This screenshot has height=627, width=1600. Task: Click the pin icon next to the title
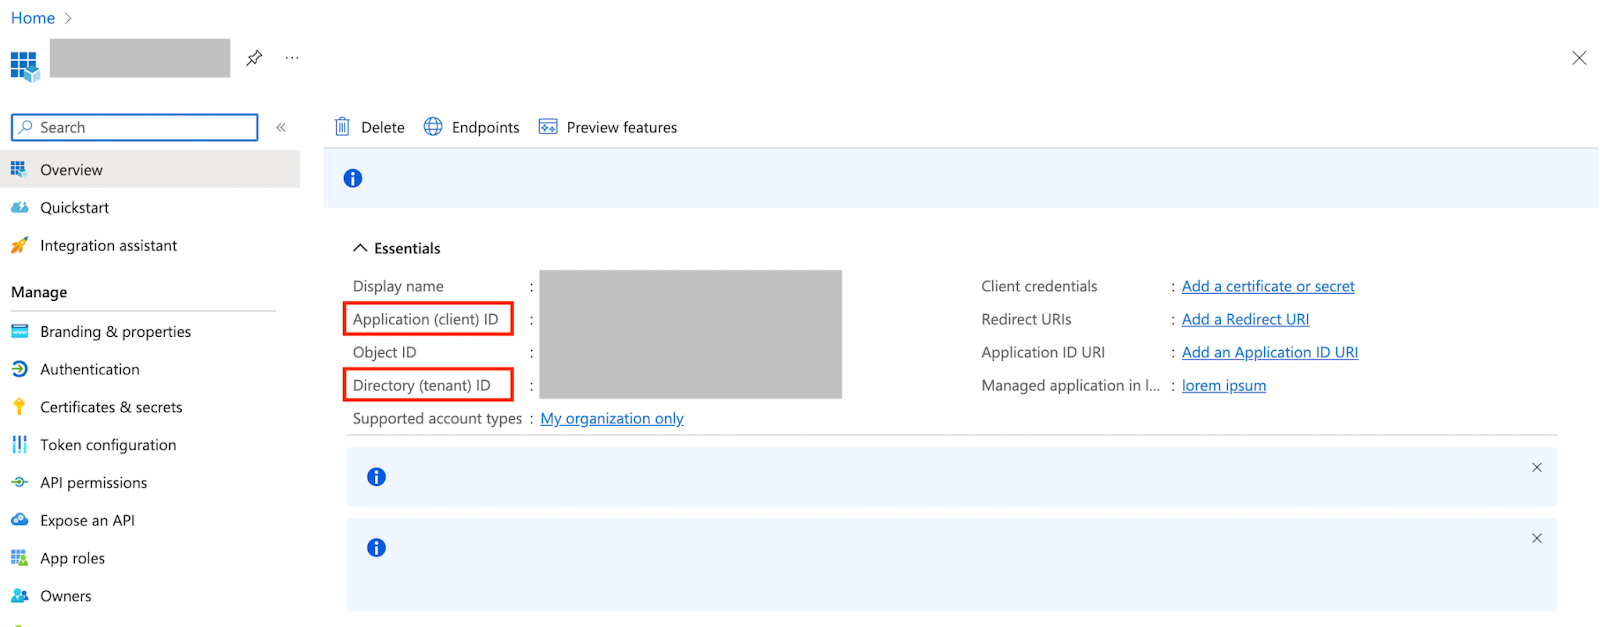coord(254,58)
